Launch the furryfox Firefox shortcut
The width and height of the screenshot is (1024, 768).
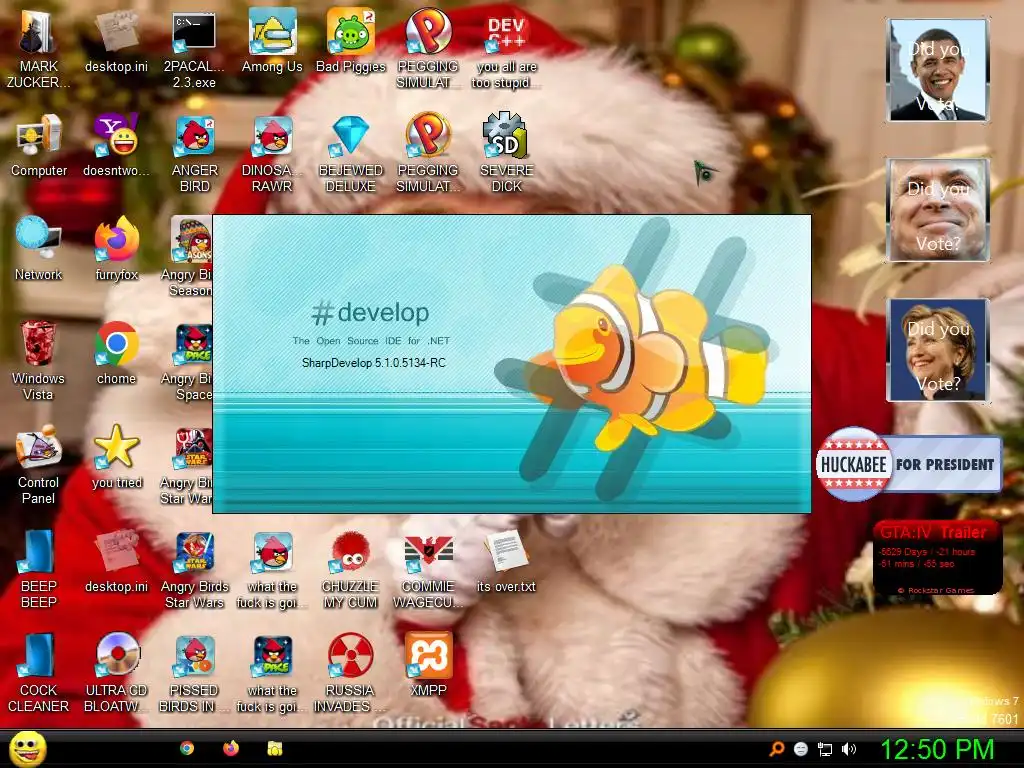[116, 249]
